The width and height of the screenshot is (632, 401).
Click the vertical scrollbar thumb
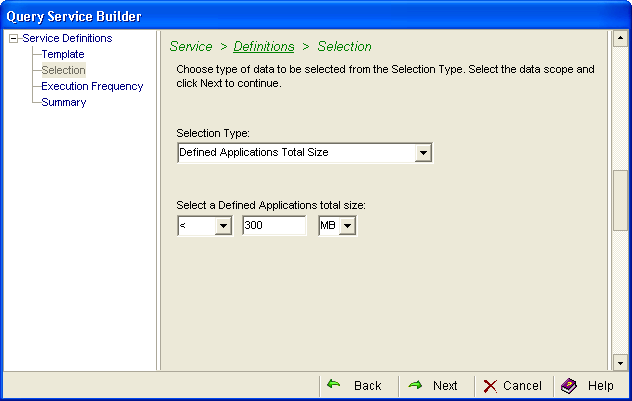(620, 200)
